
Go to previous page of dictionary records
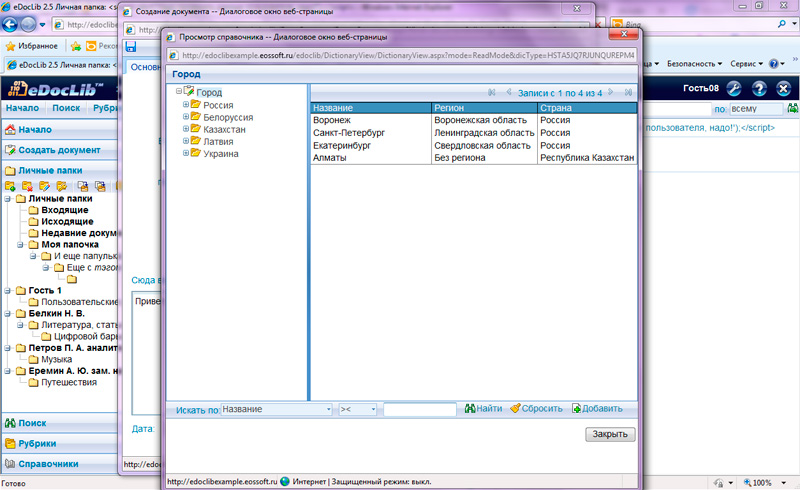click(509, 92)
